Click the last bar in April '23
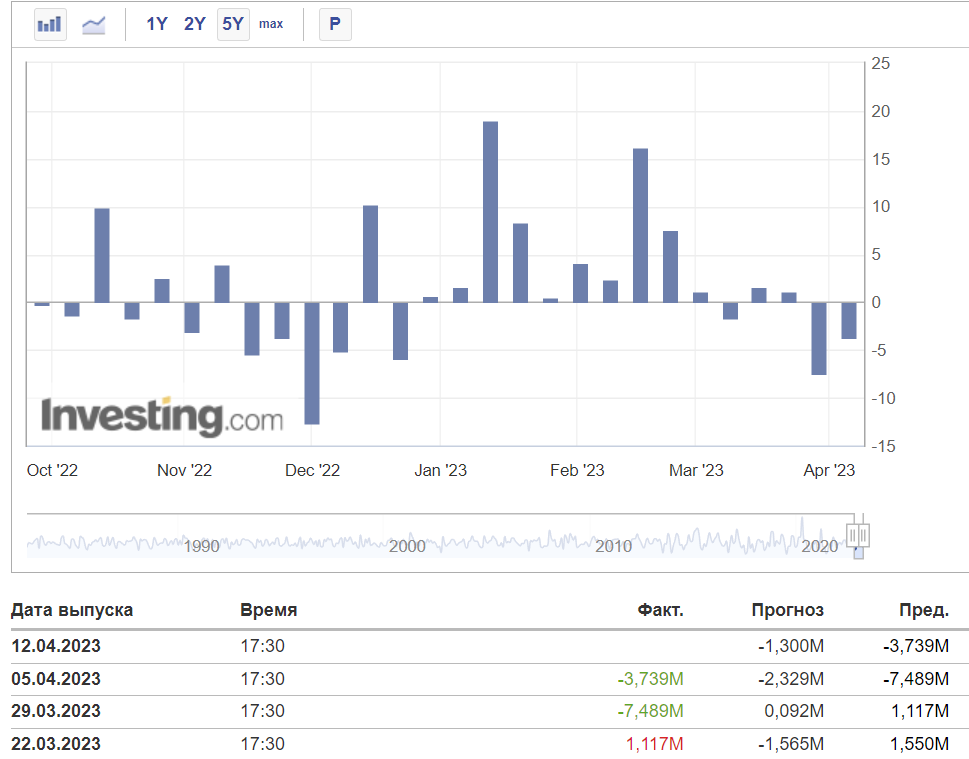 coord(848,320)
